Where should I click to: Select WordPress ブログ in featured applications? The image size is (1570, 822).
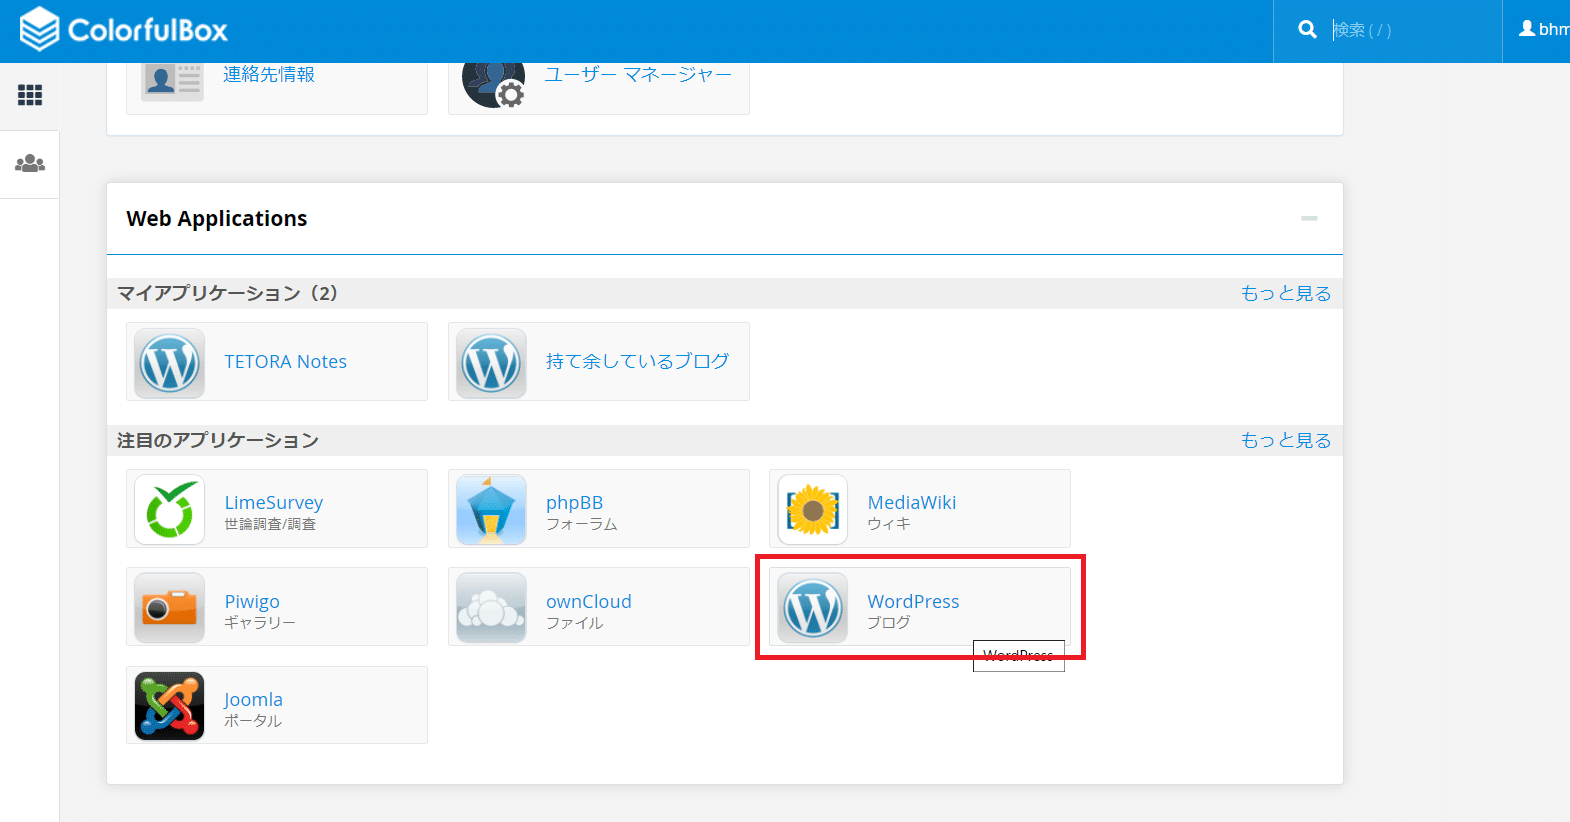click(x=912, y=602)
